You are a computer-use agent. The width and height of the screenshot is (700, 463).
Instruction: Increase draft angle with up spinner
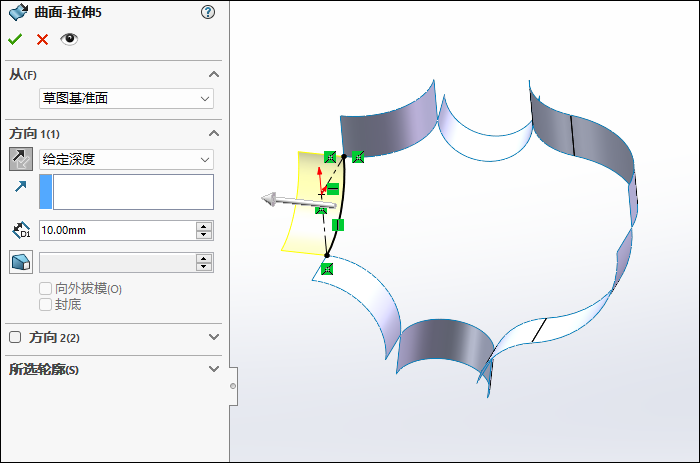tap(204, 258)
